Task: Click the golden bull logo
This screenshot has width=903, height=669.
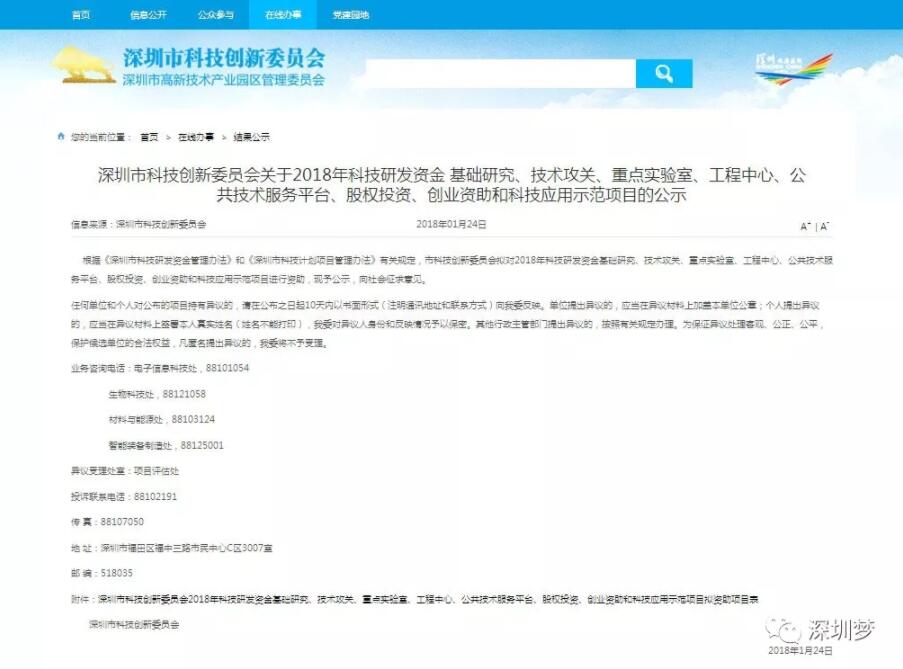Action: [x=84, y=65]
